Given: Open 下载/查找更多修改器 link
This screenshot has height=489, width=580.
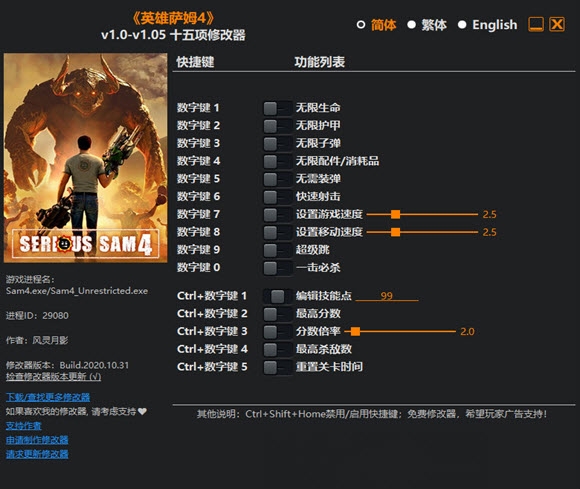Looking at the screenshot, I should 48,397.
